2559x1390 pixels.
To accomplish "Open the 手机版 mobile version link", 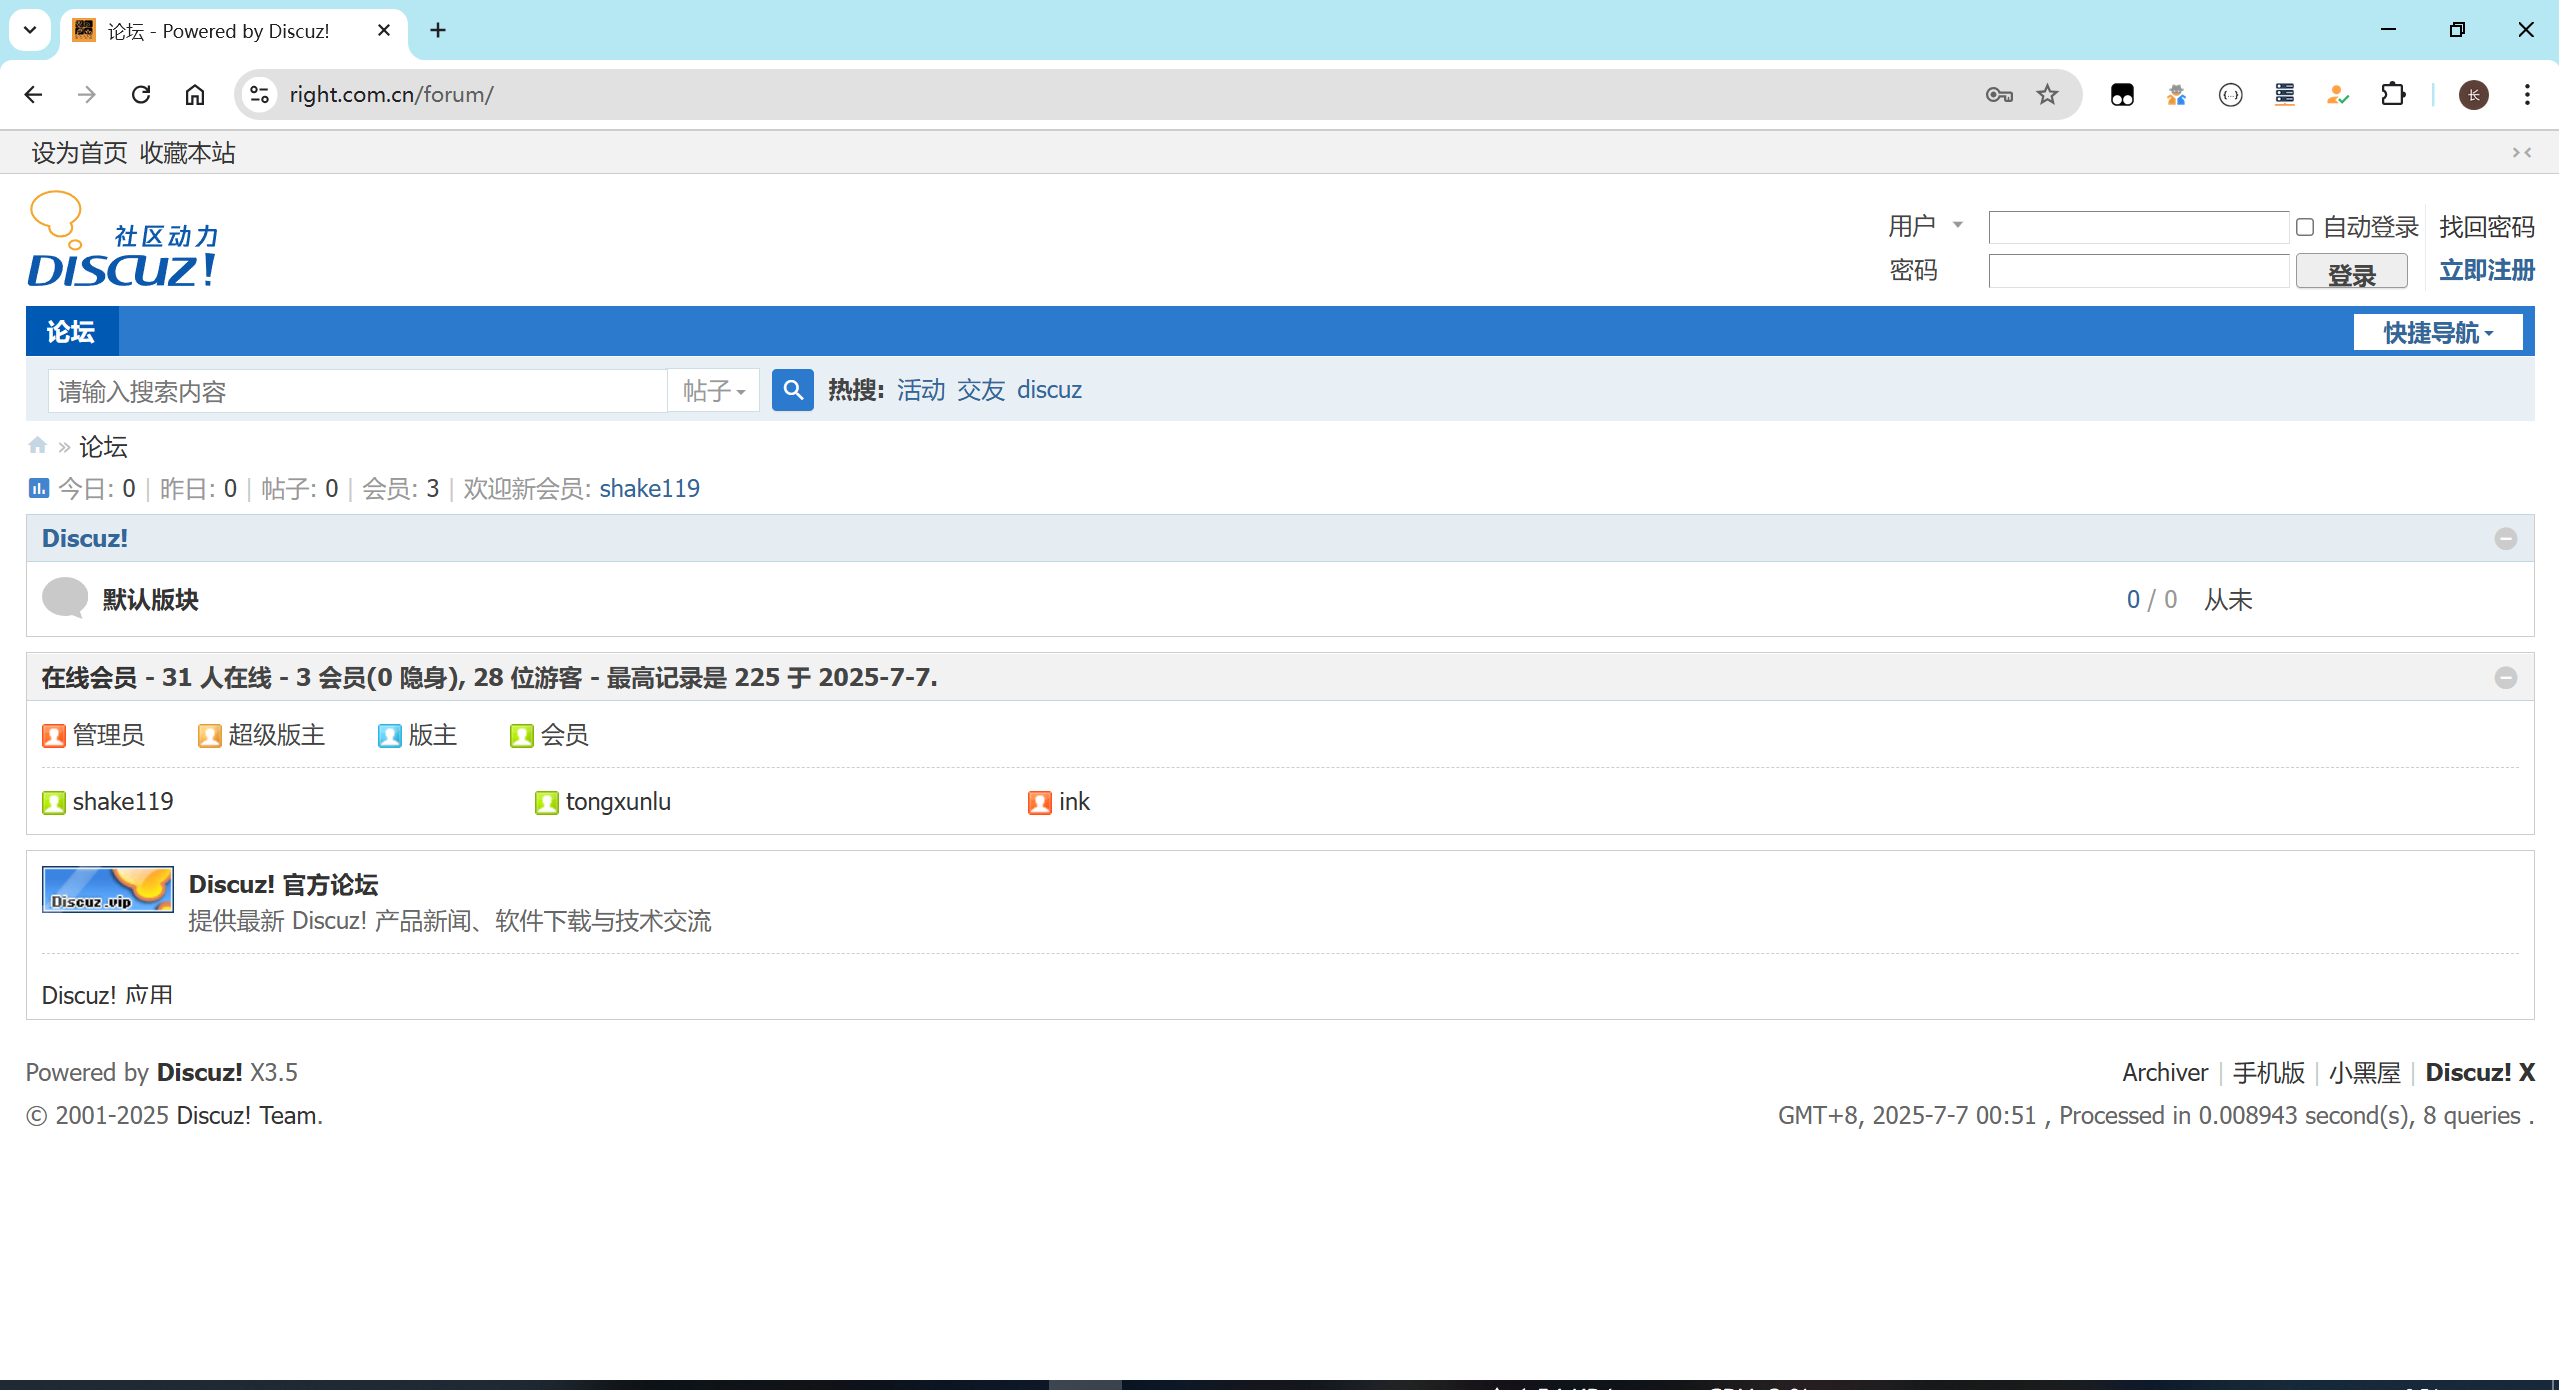I will tap(2269, 1073).
